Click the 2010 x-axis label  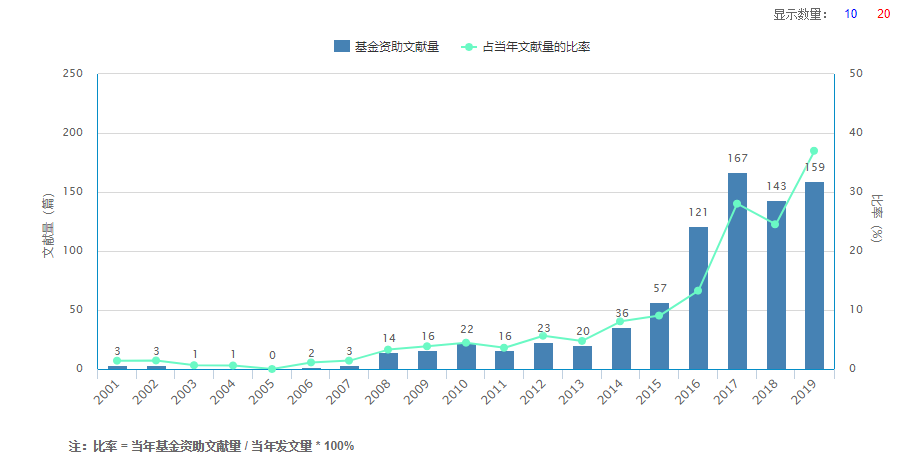[457, 392]
